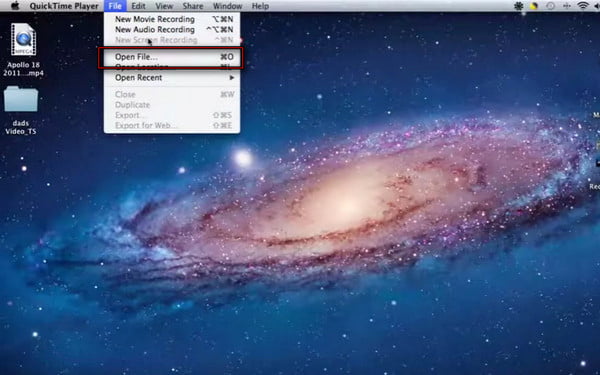Click the black flower-shaped menu bar icon
This screenshot has height=375, width=600.
point(518,6)
